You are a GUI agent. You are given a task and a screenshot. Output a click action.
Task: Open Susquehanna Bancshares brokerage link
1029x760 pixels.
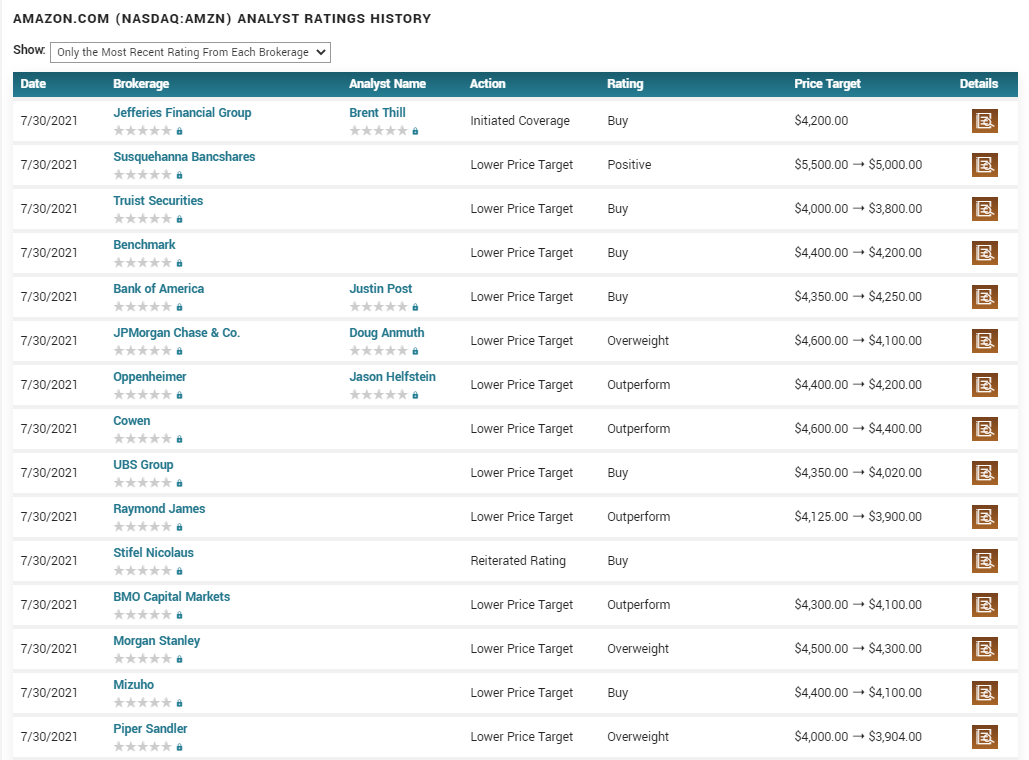tap(184, 156)
